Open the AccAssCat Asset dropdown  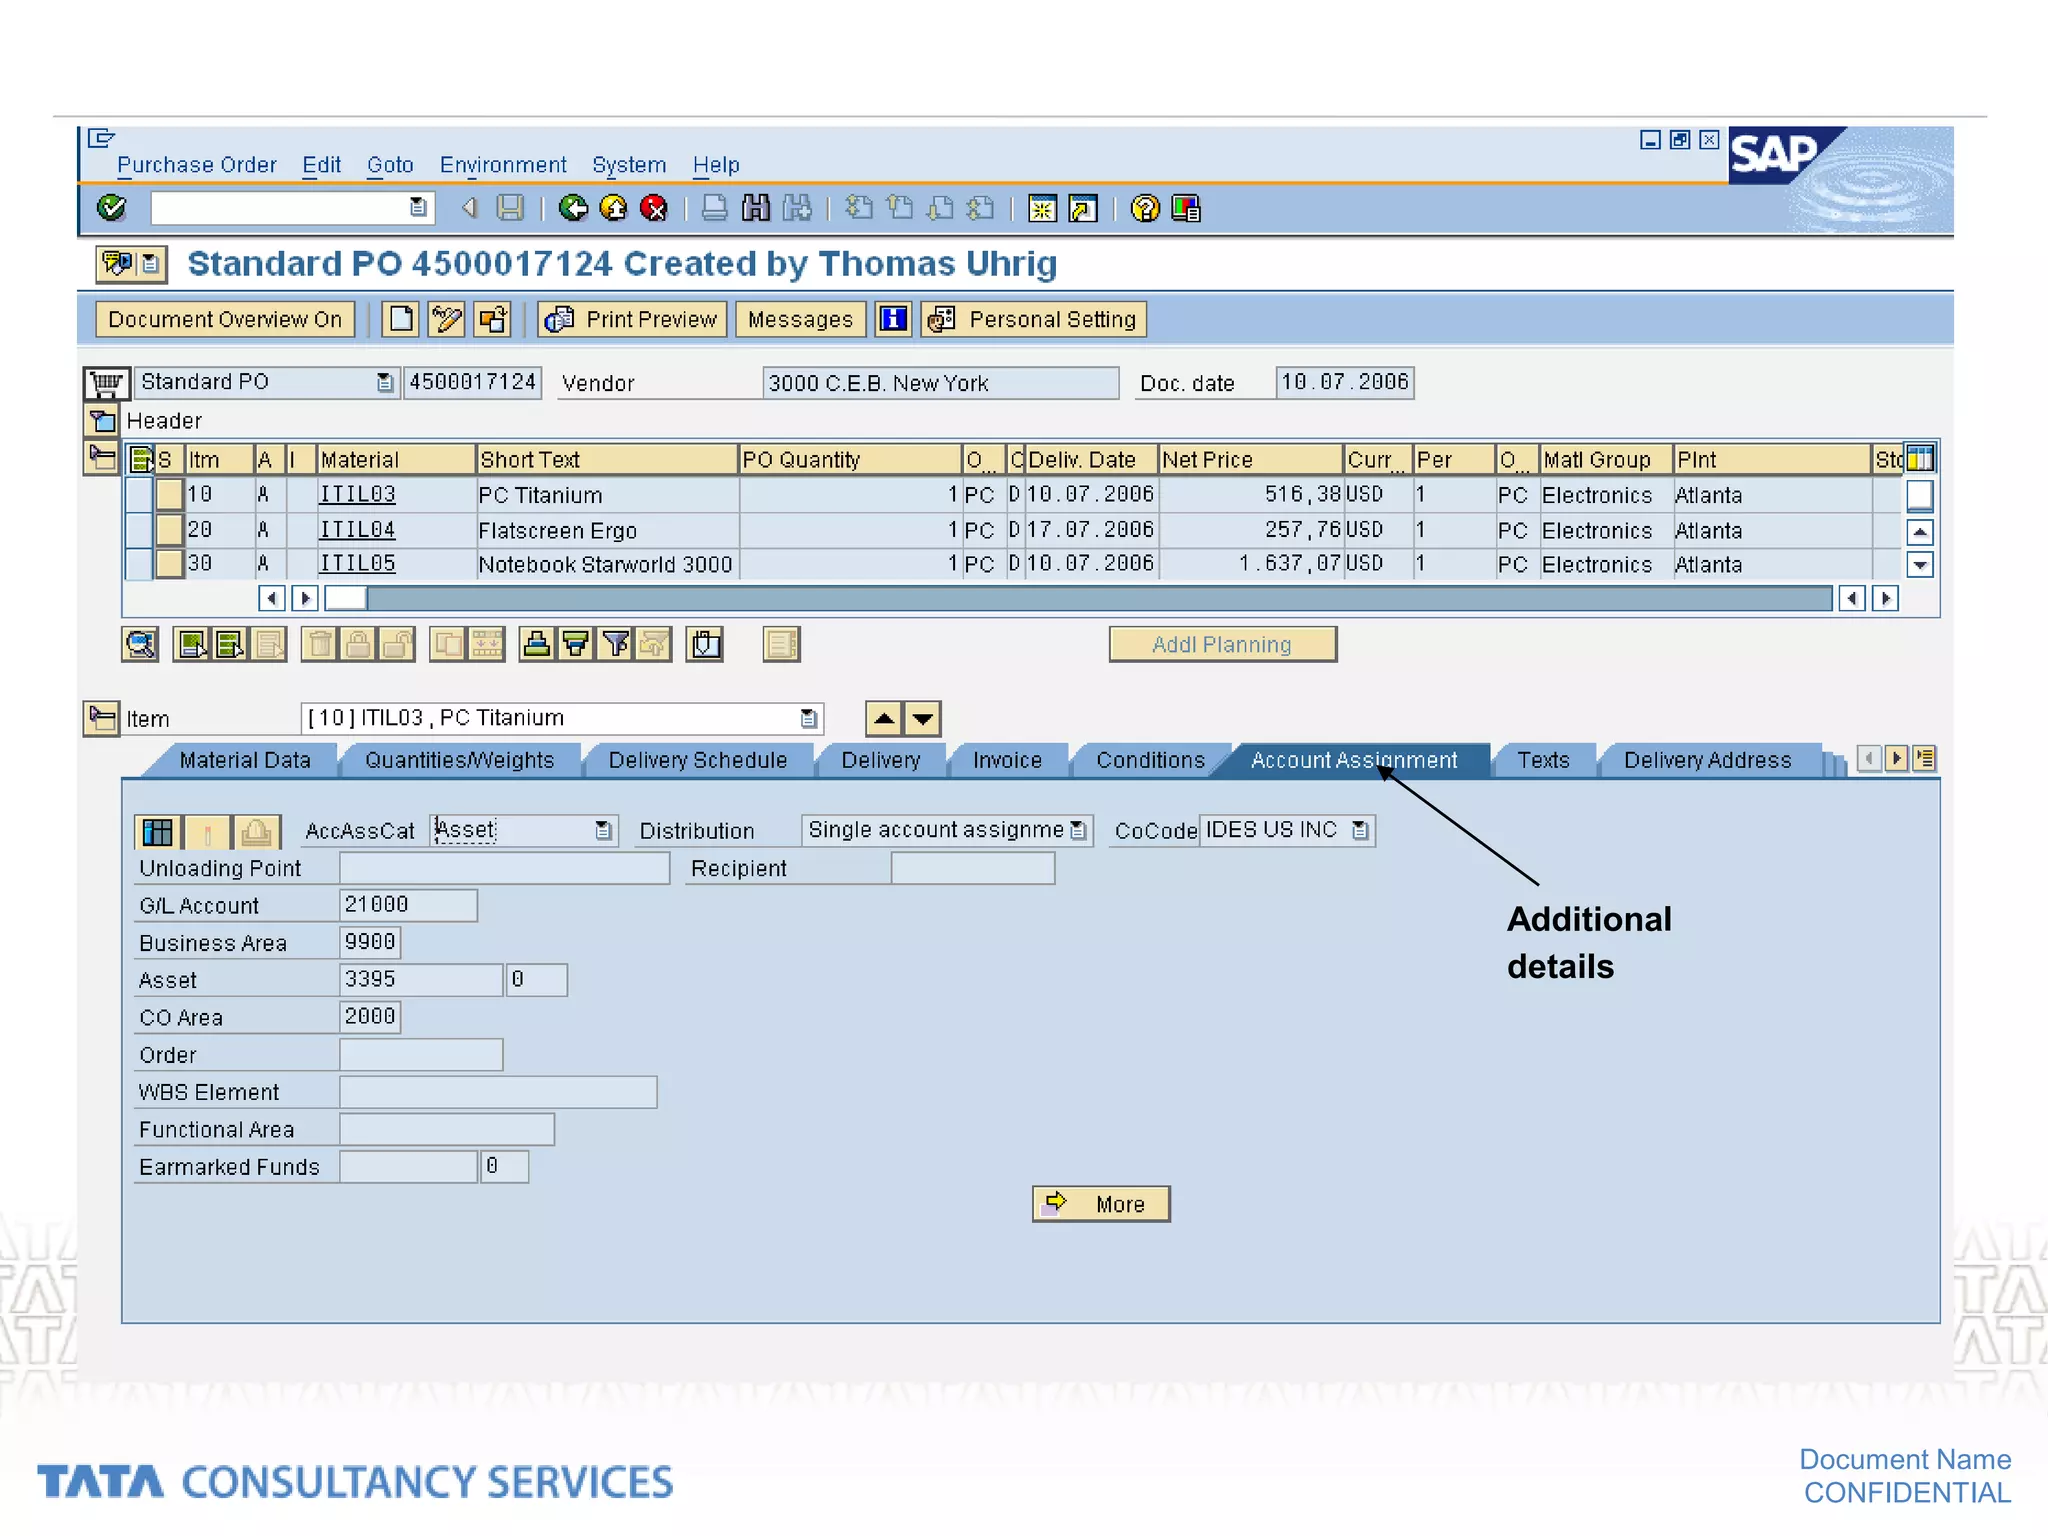tap(603, 831)
